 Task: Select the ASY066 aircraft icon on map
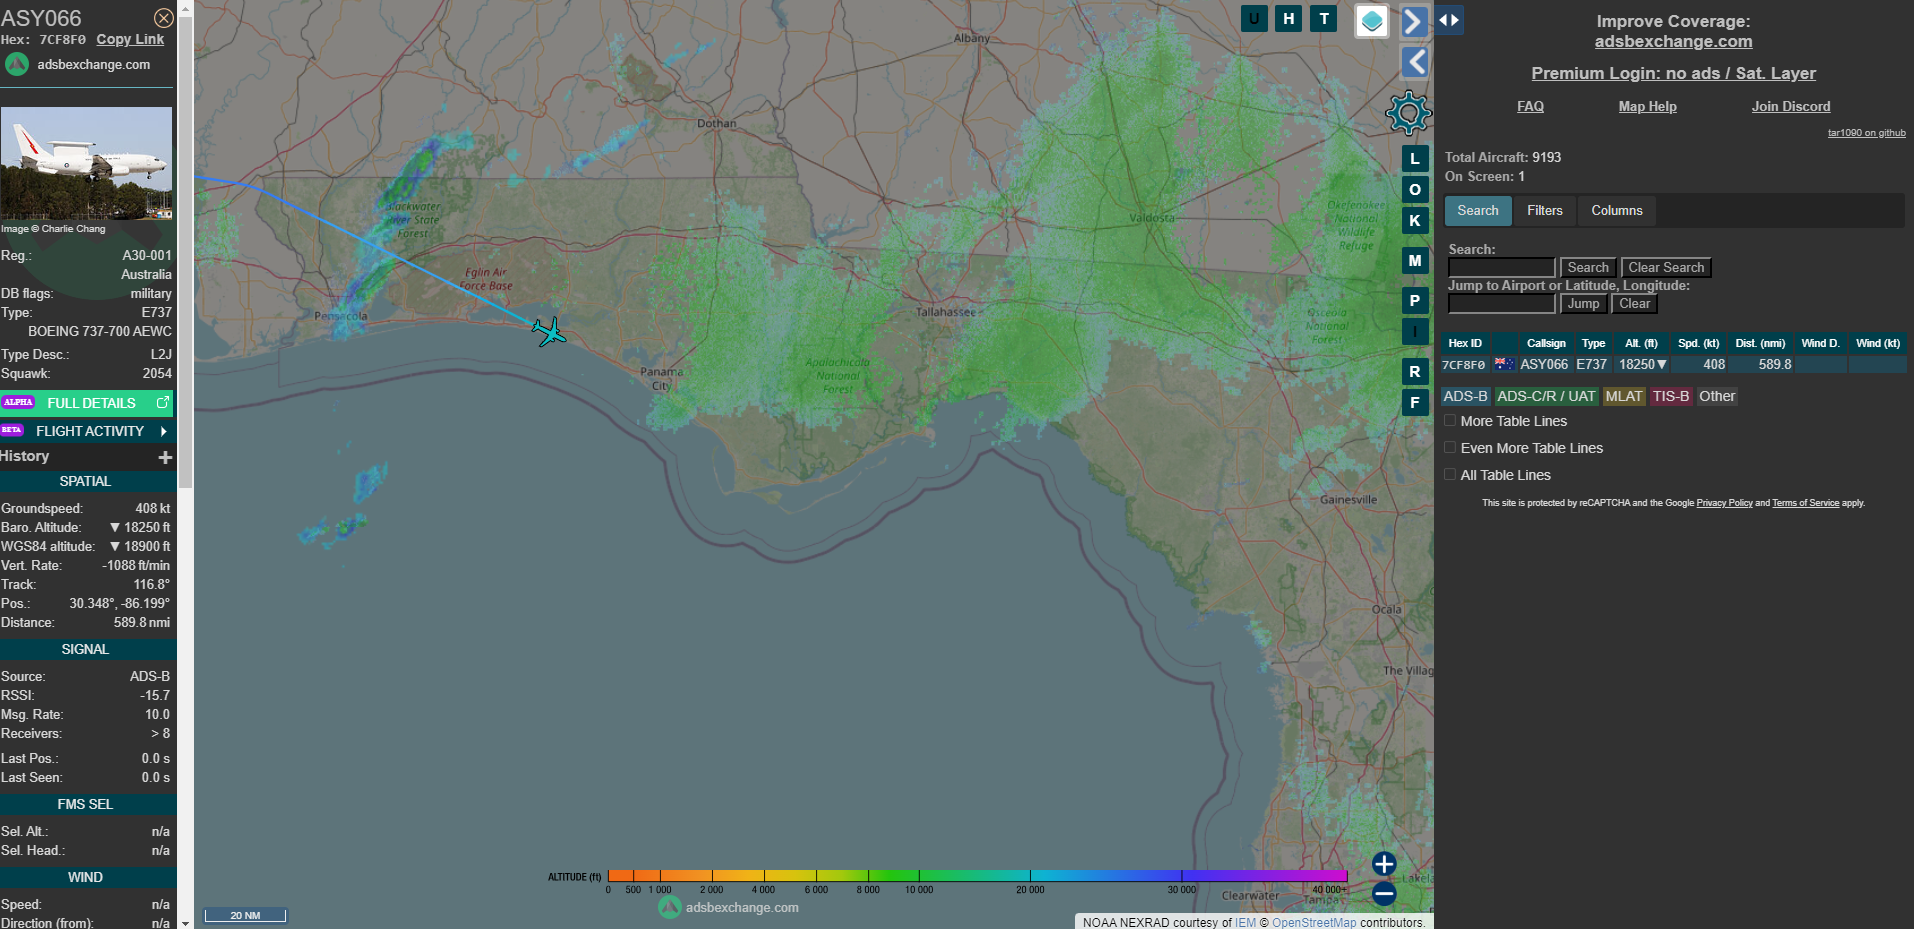(548, 331)
